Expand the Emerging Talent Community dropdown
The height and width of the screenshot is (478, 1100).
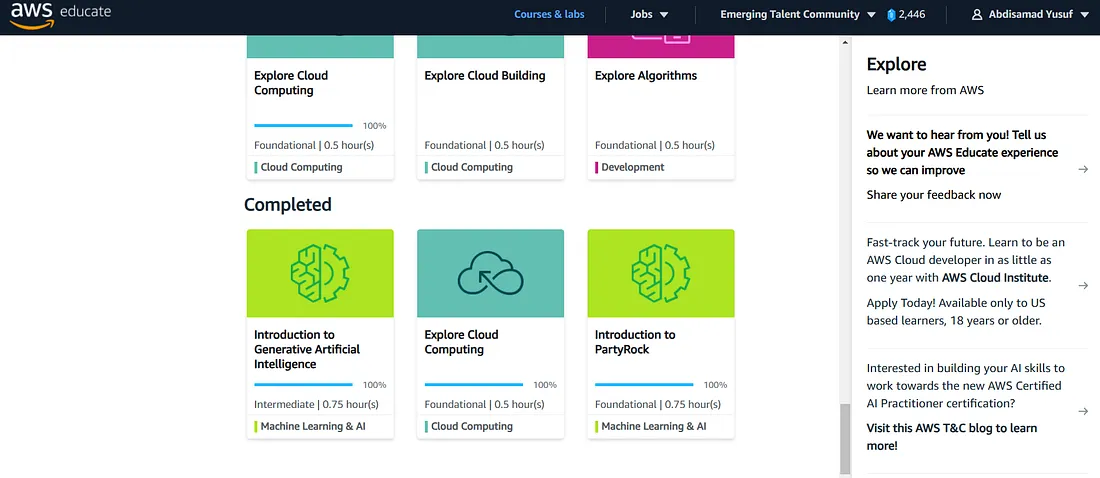click(798, 15)
